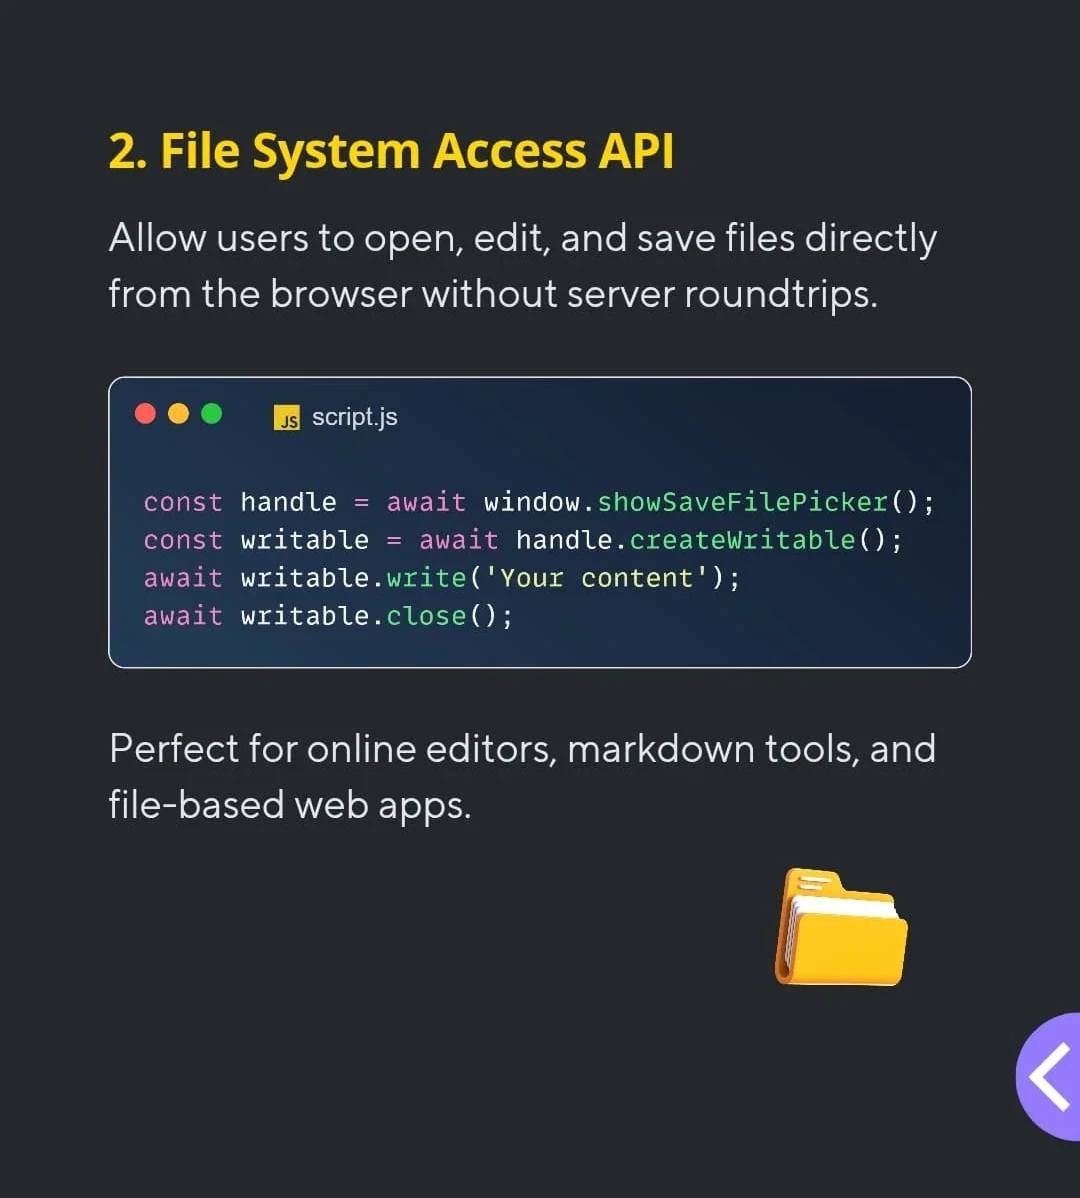The image size is (1080, 1198).
Task: Click the code line containing createWritable()
Action: 523,540
